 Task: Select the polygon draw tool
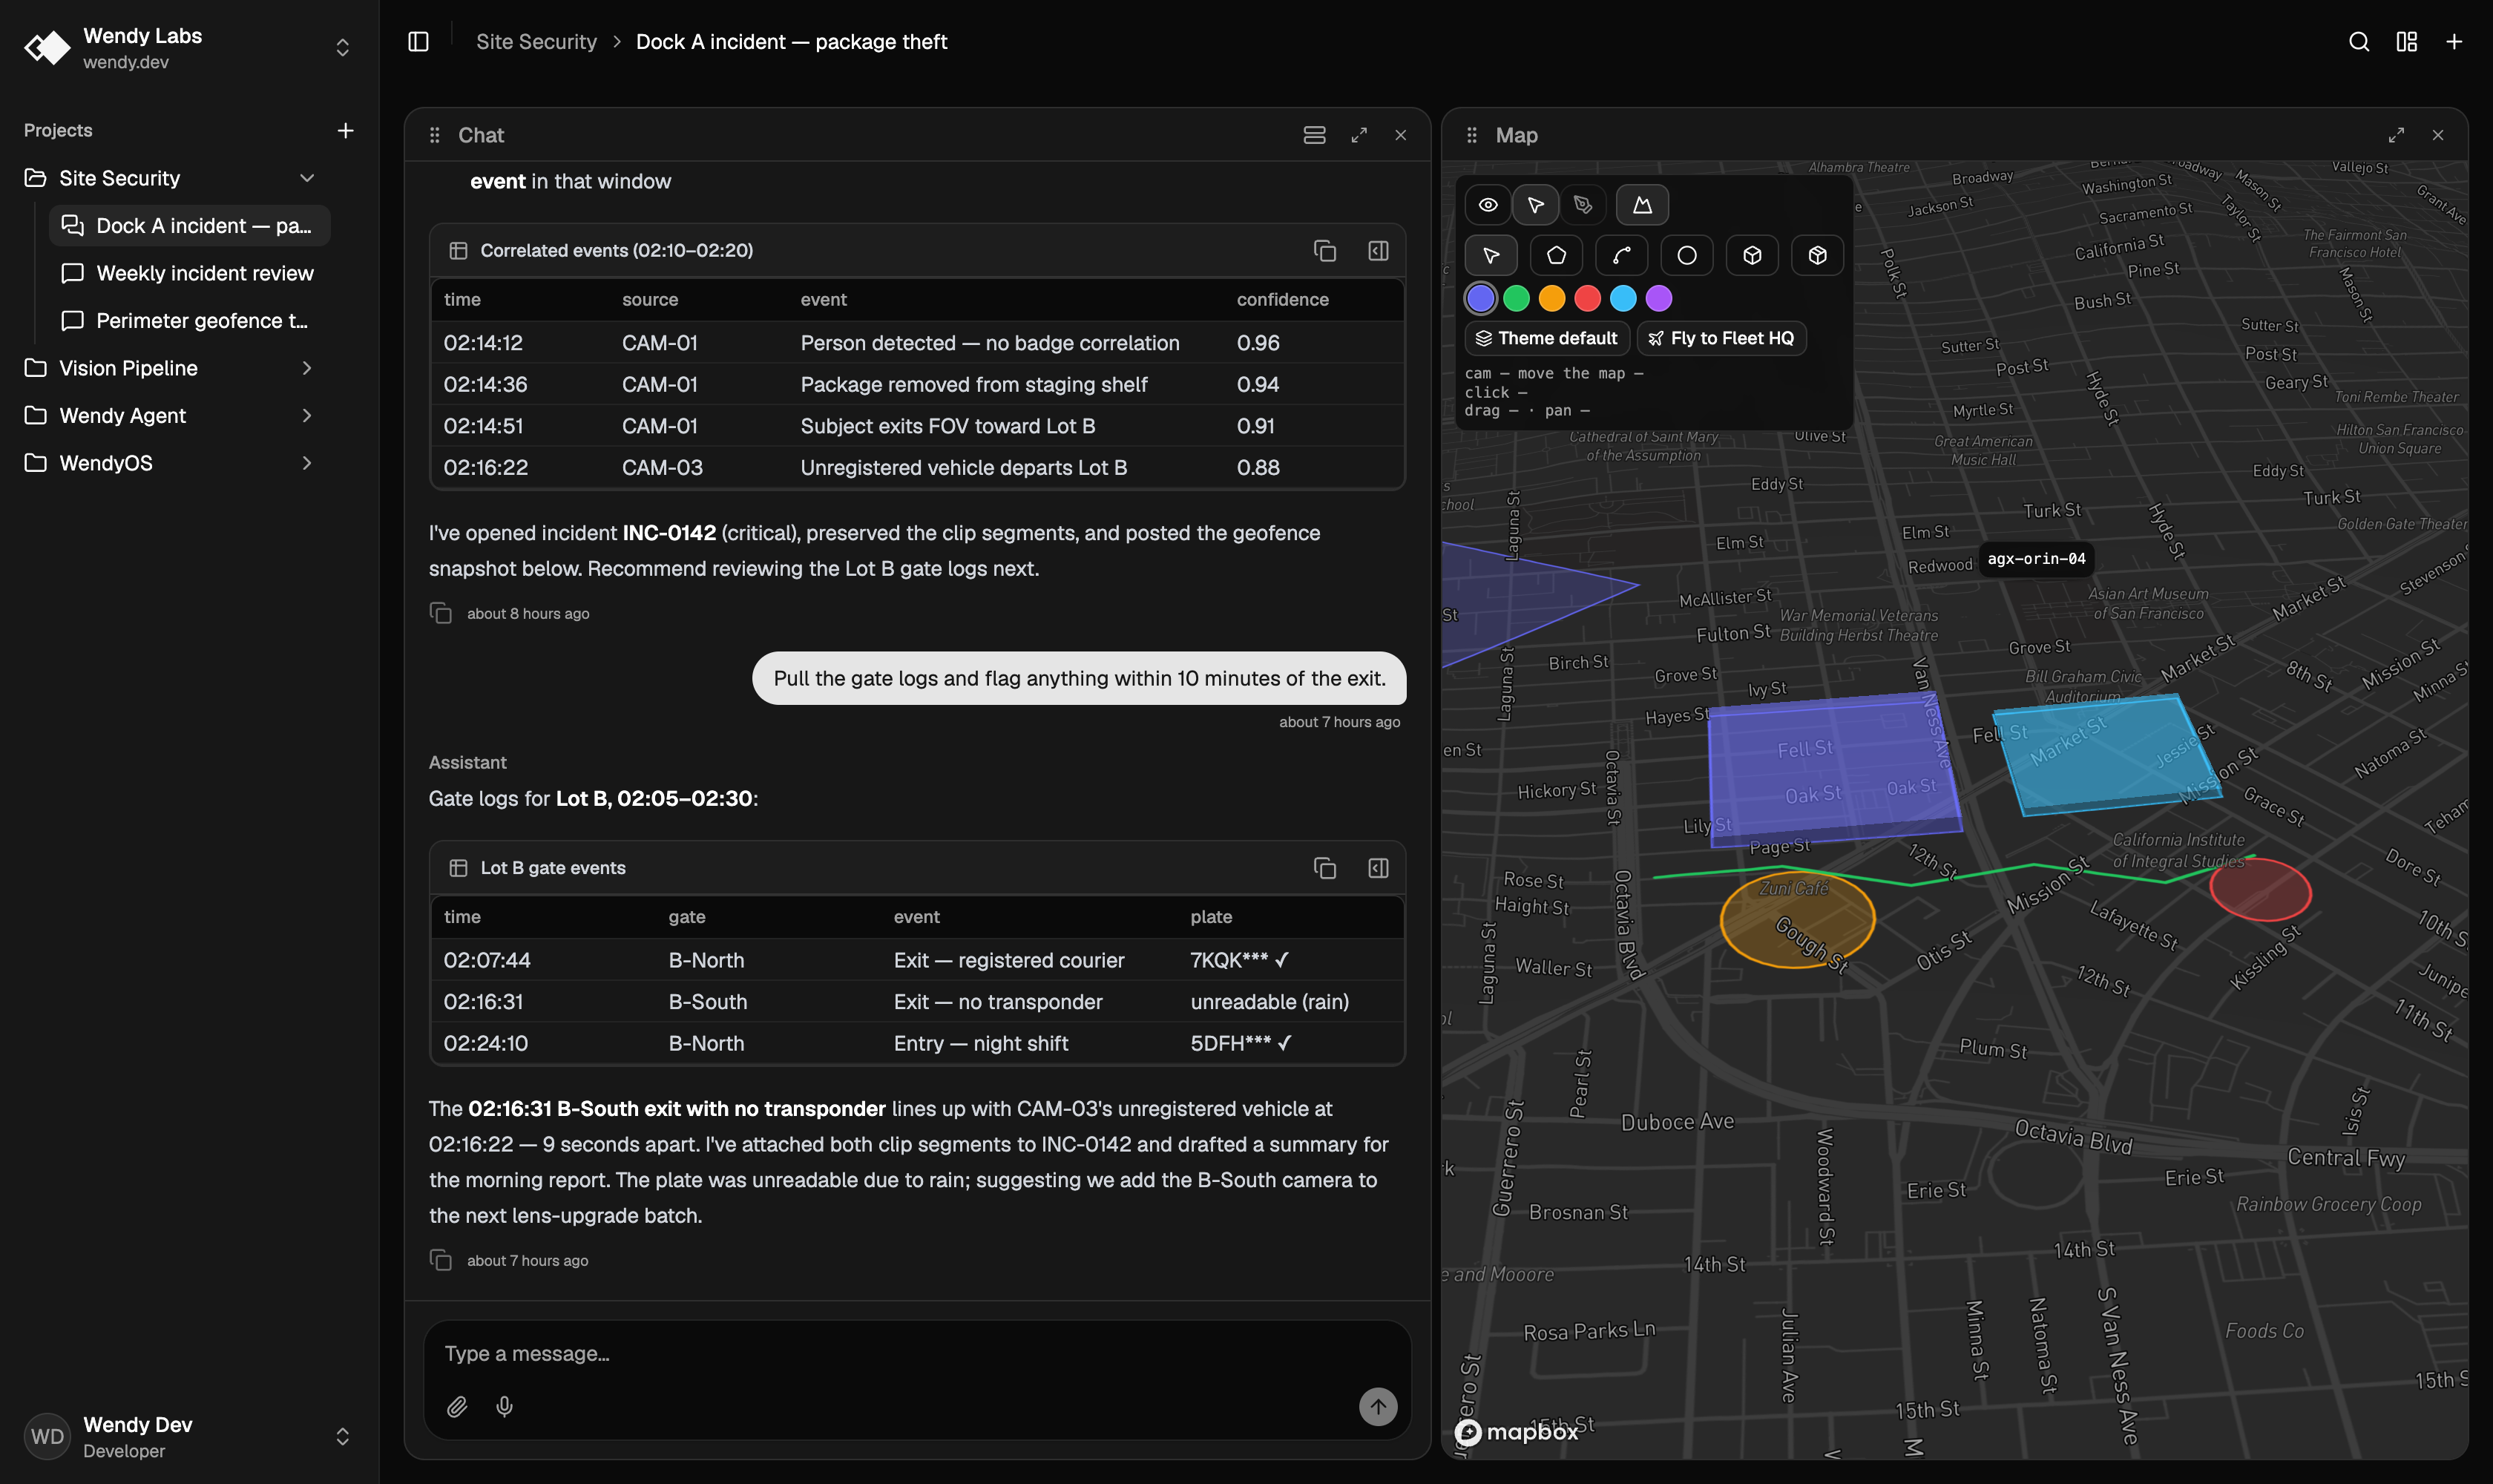[x=1556, y=255]
